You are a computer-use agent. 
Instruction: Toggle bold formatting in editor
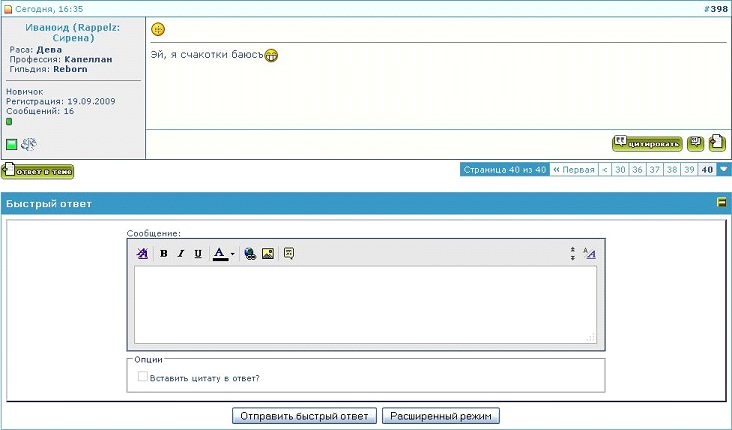pos(163,254)
